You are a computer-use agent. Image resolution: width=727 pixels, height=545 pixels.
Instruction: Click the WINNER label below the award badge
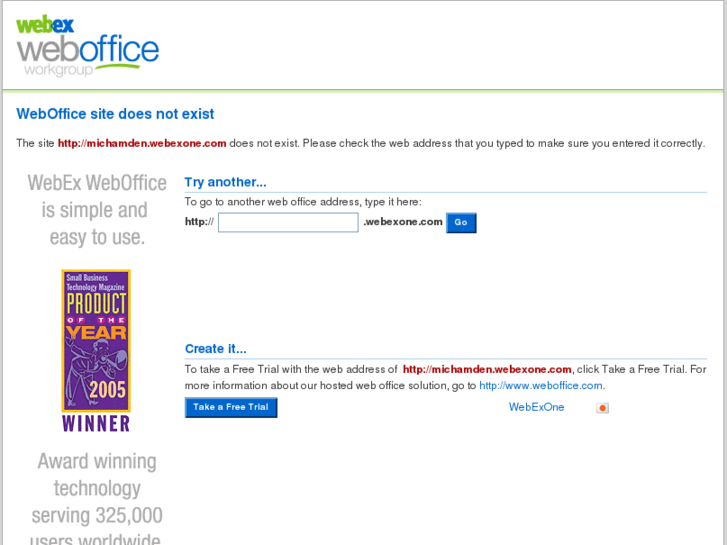96,423
